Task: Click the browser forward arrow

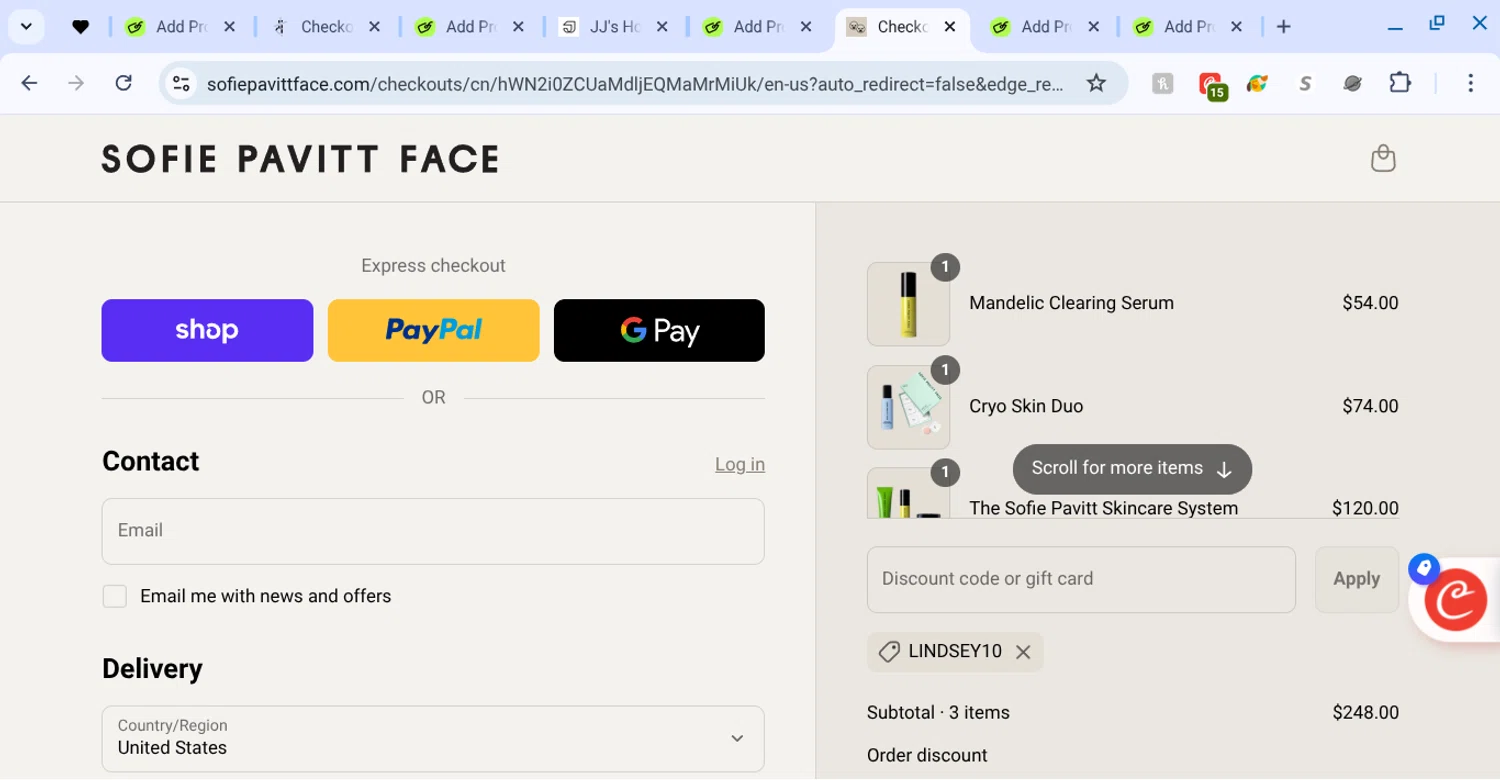Action: coord(76,83)
